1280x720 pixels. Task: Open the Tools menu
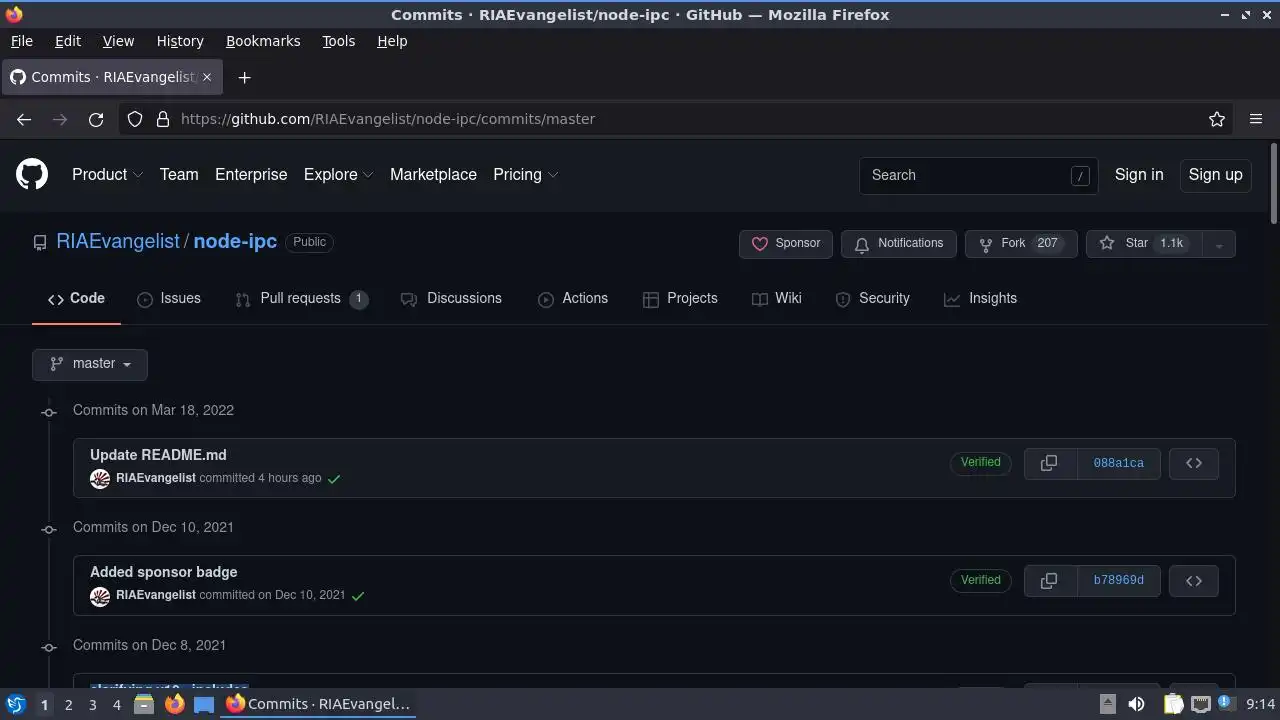[x=338, y=41]
